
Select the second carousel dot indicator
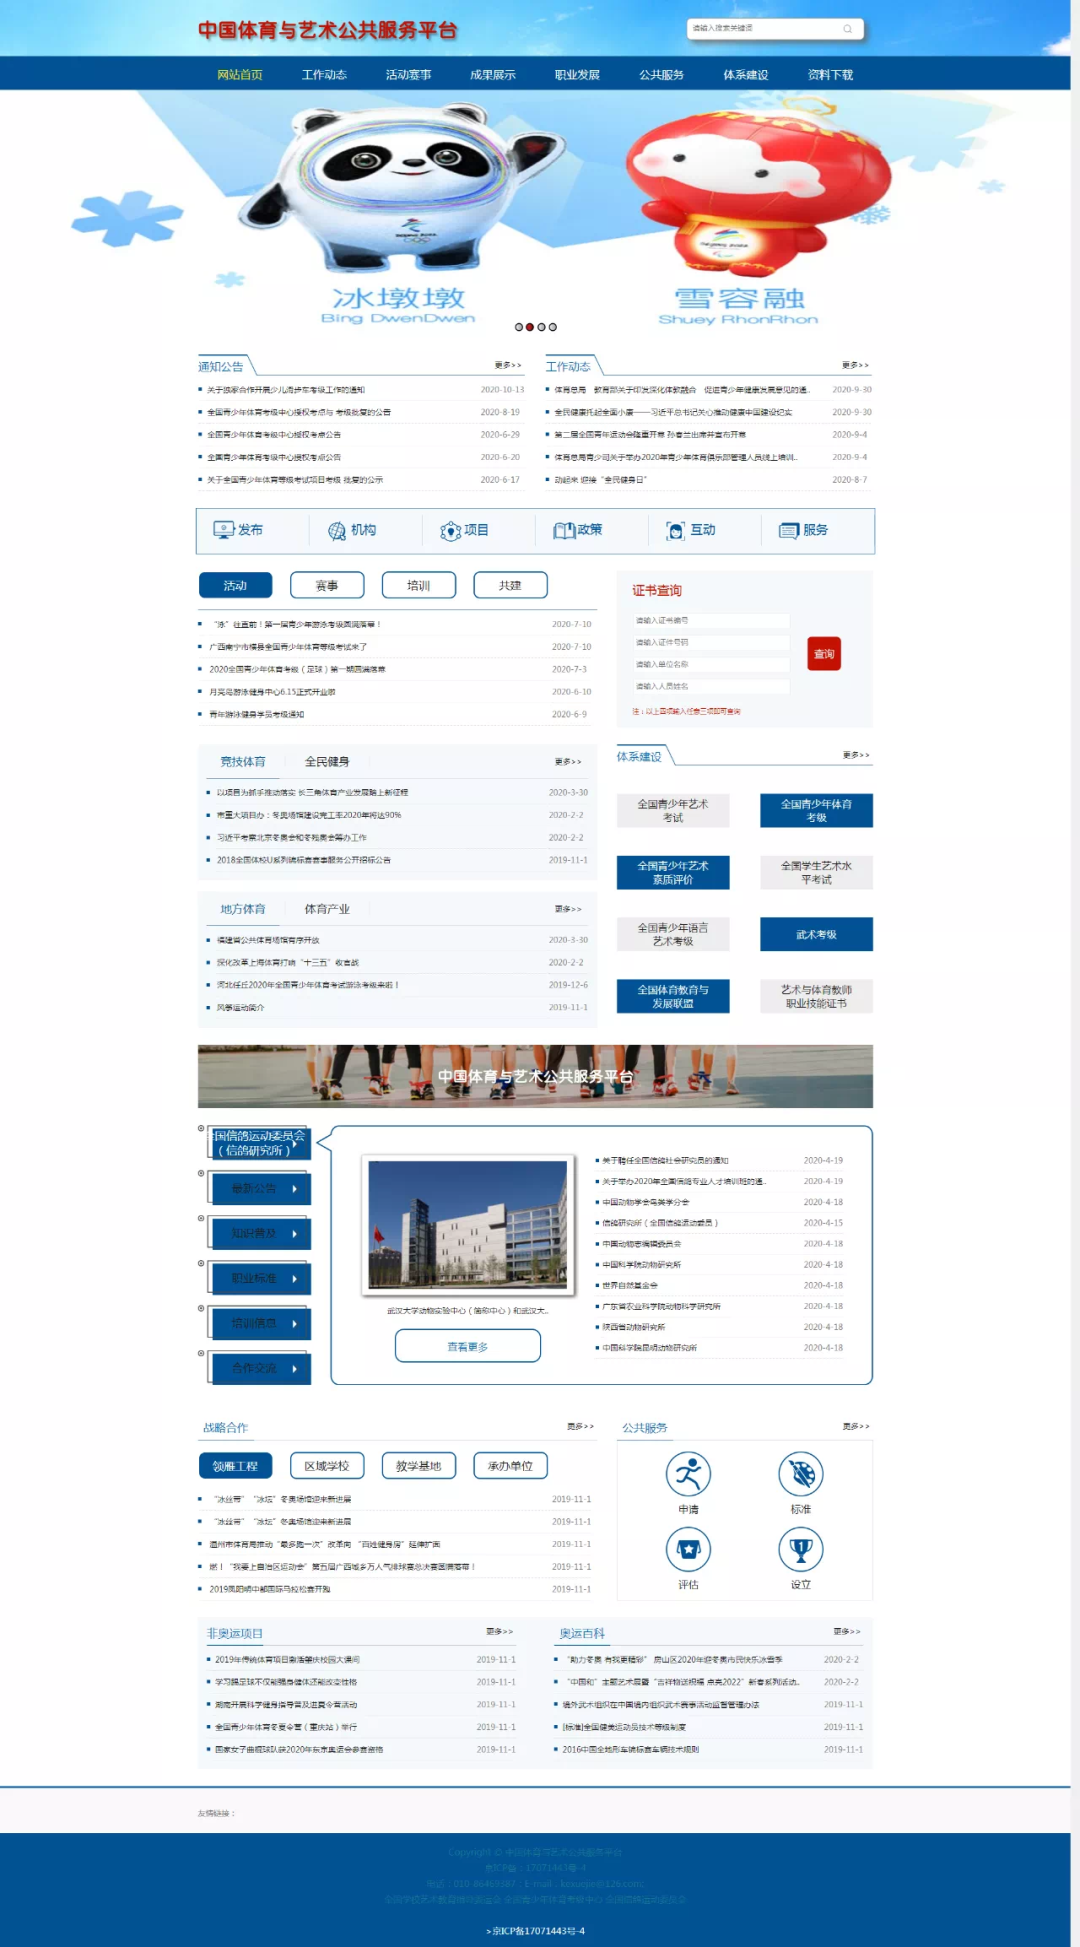pyautogui.click(x=530, y=327)
